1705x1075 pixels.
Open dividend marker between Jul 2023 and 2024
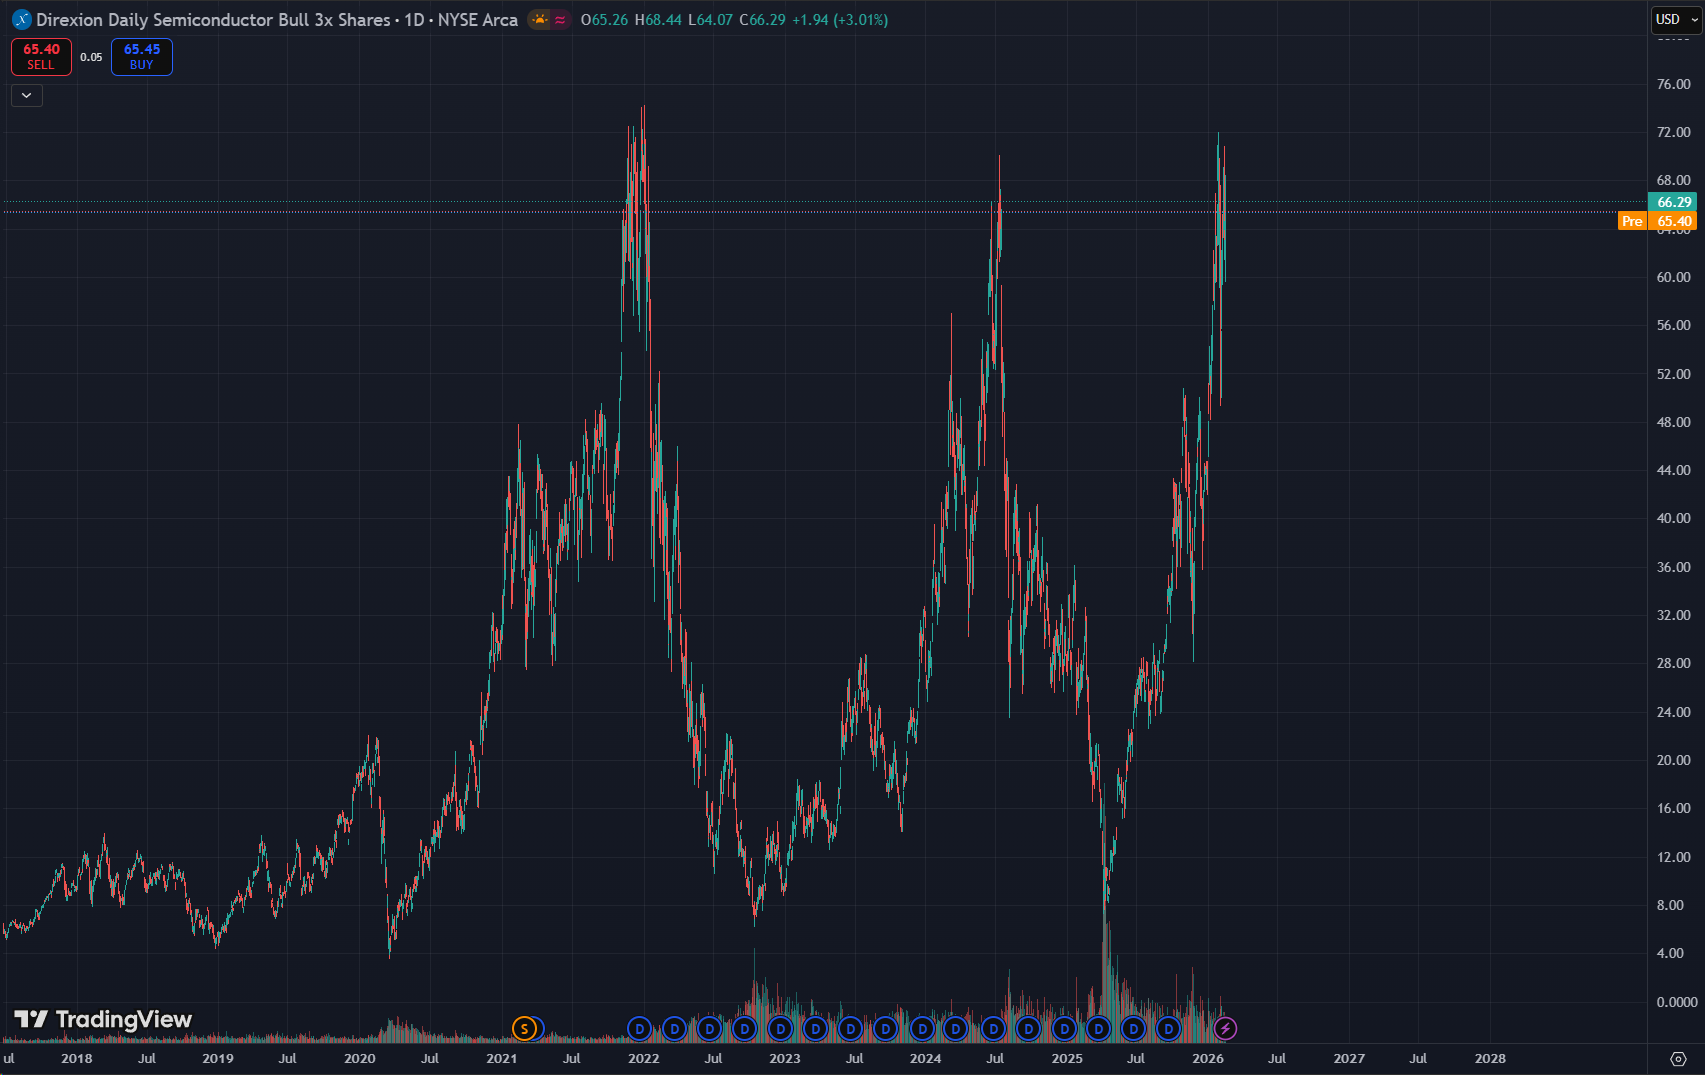[885, 1028]
